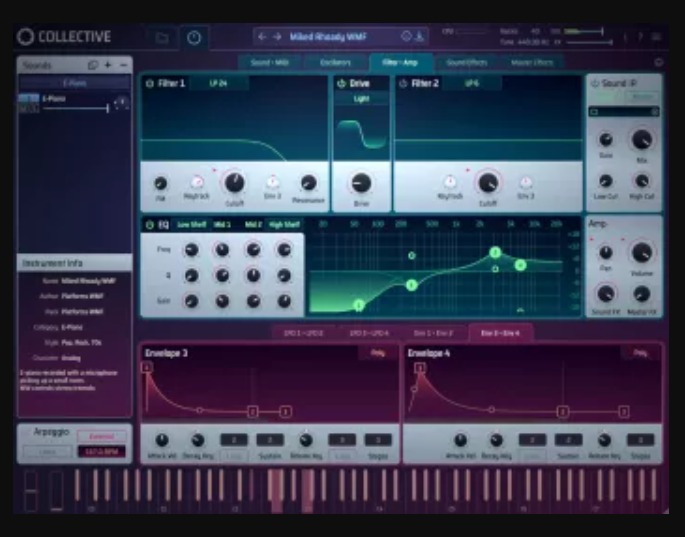The height and width of the screenshot is (537, 685).
Task: Toggle the EQ power button
Action: point(150,225)
